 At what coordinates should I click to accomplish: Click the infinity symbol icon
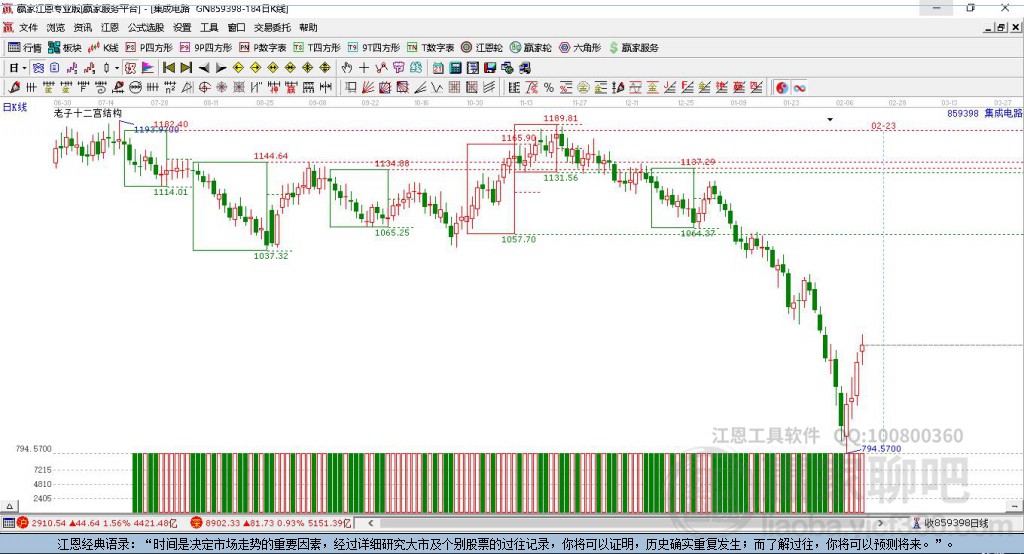coord(800,87)
